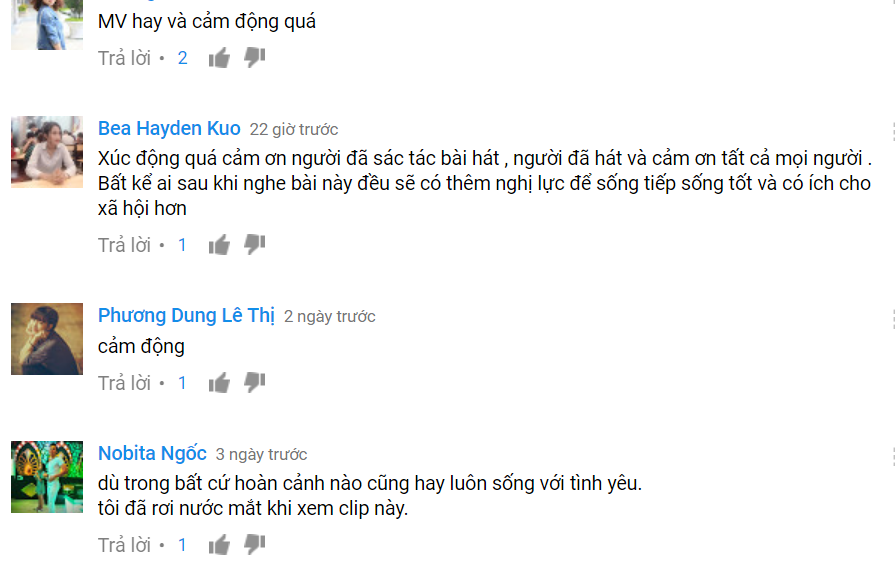The height and width of the screenshot is (574, 895).
Task: Dislike Phương Dung Lê Thị's comment
Action: coord(255,383)
